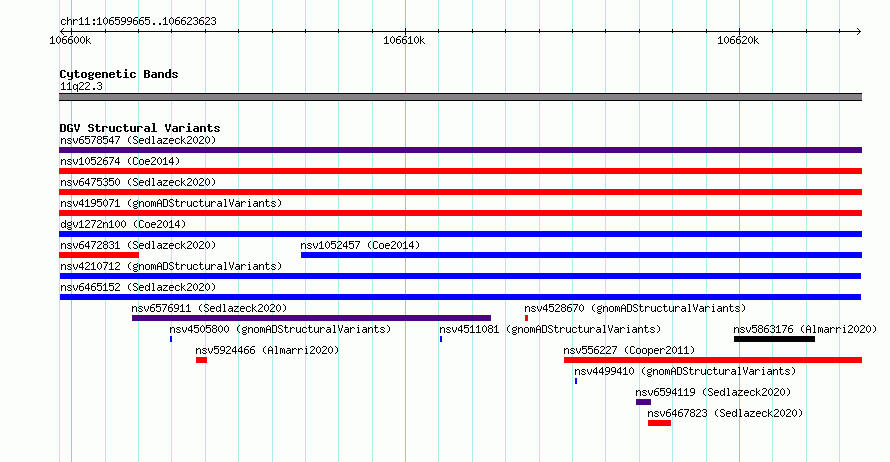890x462 pixels.
Task: Open nsv1052457 (Coe2014) label
Action: point(360,245)
